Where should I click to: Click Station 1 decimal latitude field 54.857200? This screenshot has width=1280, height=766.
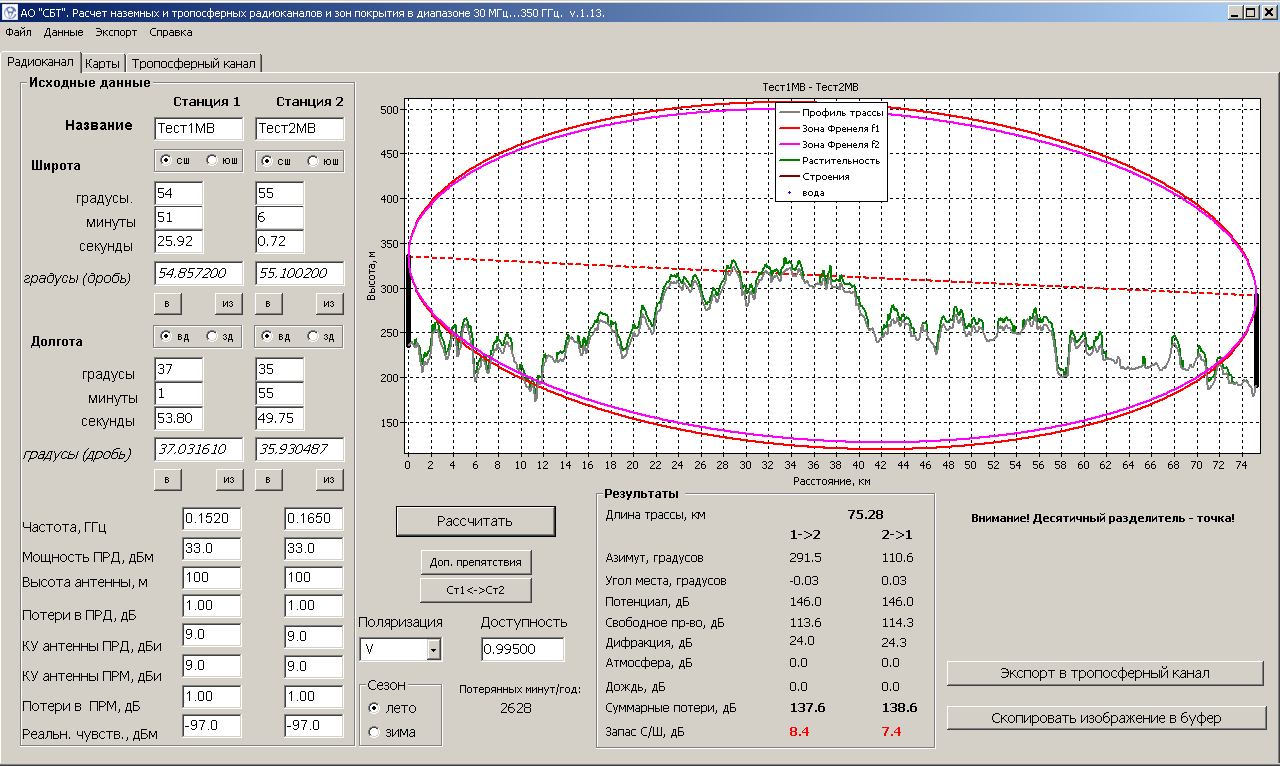pyautogui.click(x=199, y=274)
